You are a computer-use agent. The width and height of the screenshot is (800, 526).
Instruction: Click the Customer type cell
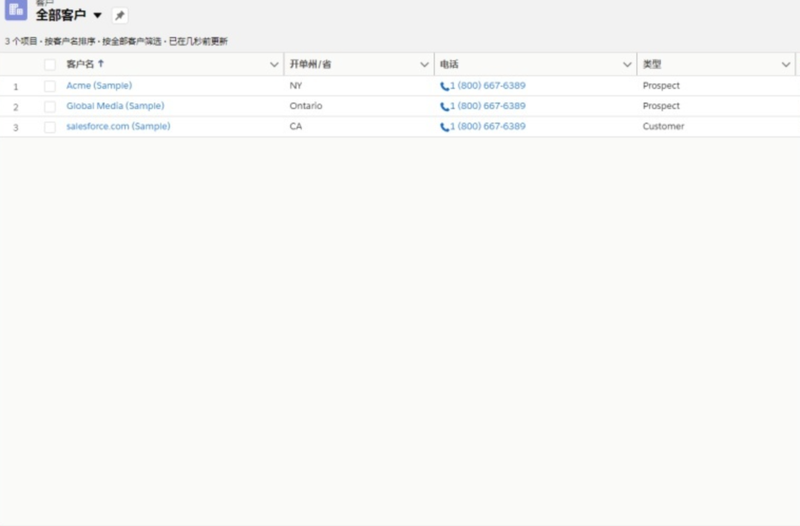tap(663, 126)
